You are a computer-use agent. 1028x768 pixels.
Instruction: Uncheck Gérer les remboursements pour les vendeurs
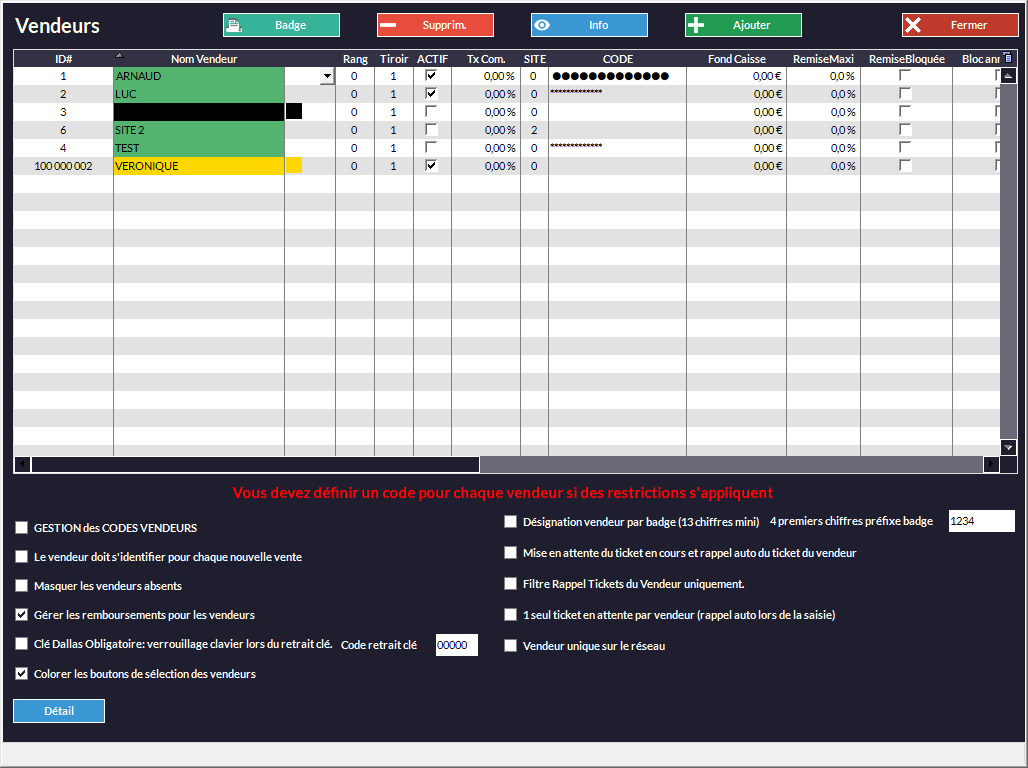(x=22, y=615)
